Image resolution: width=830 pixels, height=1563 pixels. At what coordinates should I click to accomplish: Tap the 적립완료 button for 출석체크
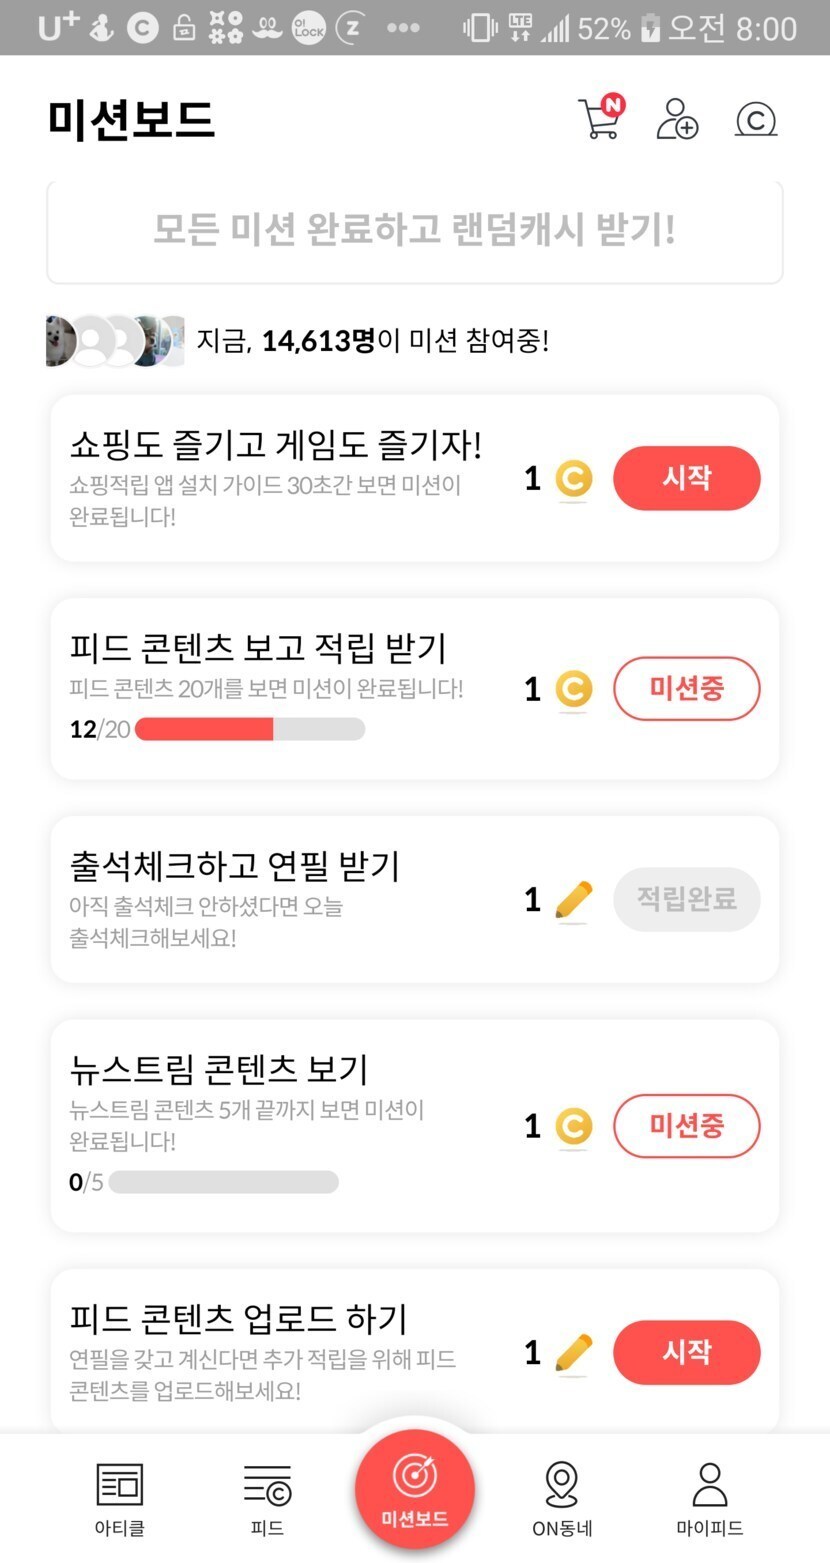[x=686, y=899]
